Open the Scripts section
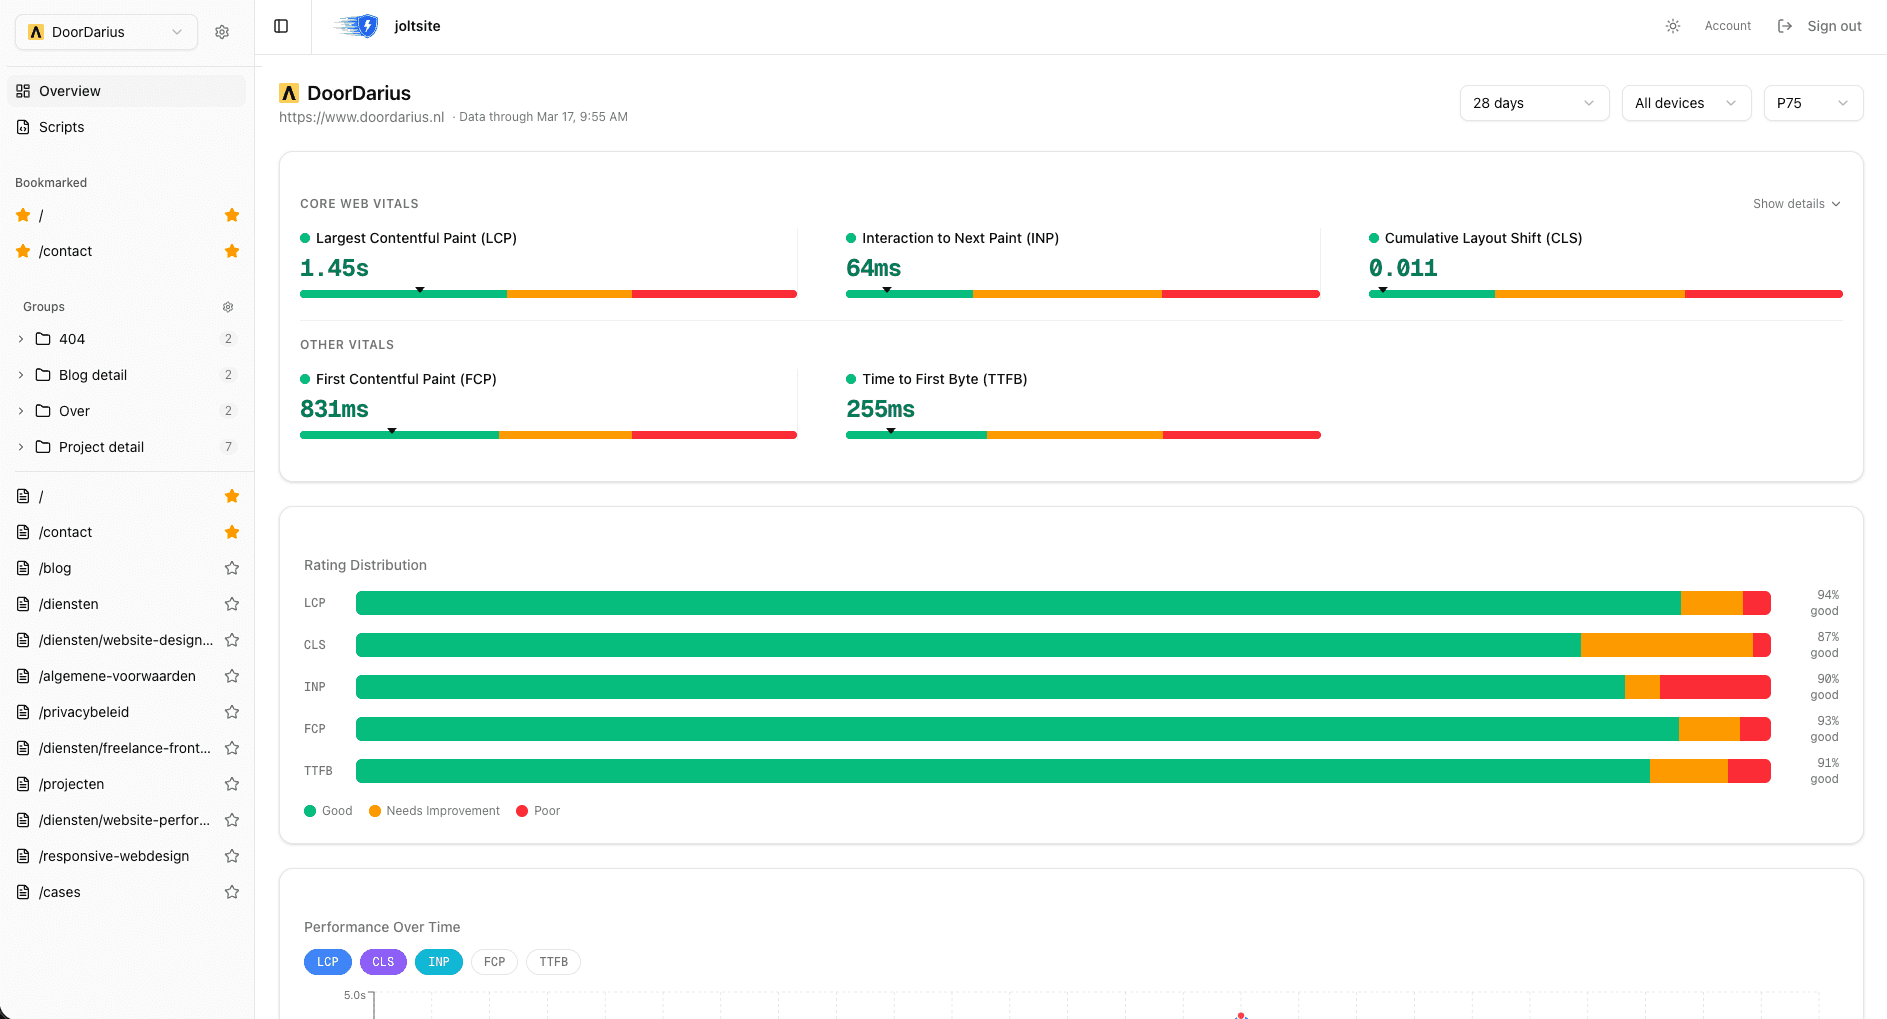This screenshot has width=1887, height=1019. [62, 127]
